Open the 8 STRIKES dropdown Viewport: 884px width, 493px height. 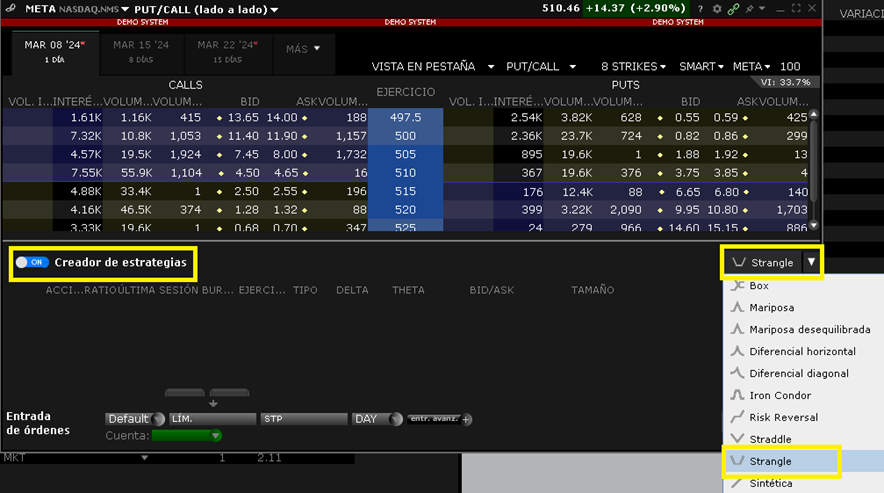pos(634,67)
